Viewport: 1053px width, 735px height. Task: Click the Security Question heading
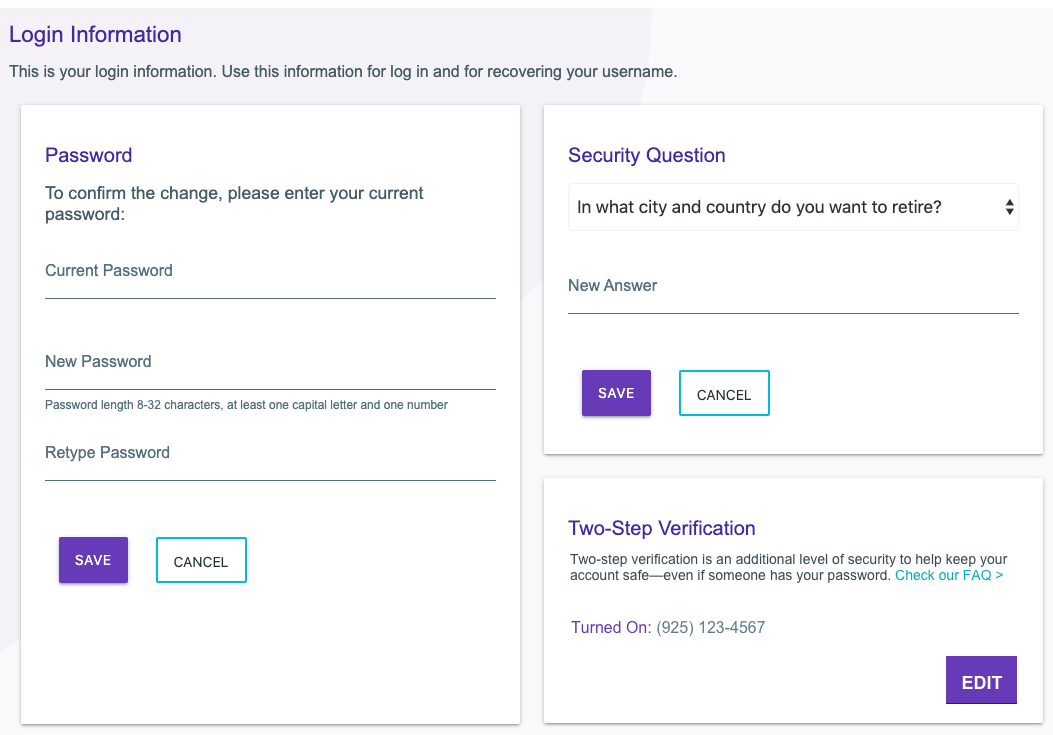pyautogui.click(x=647, y=155)
